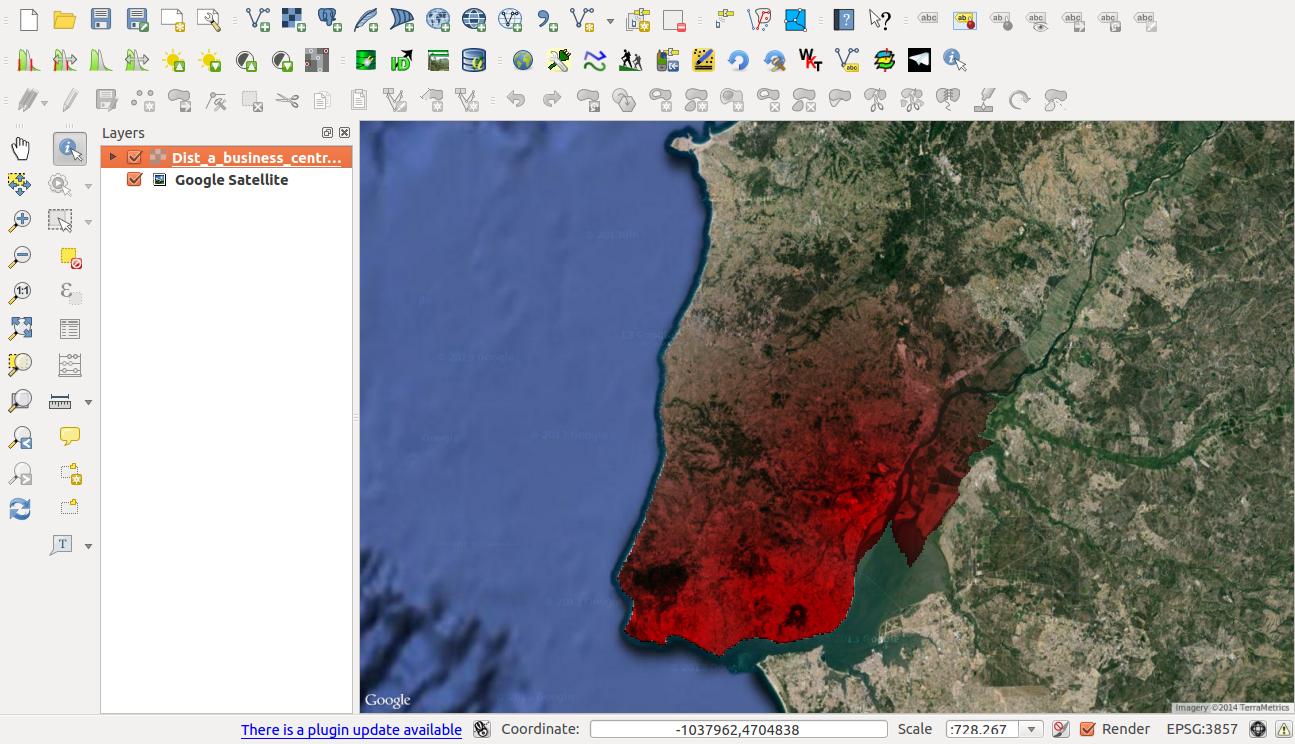1295x744 pixels.
Task: Save the current project
Action: [100, 19]
